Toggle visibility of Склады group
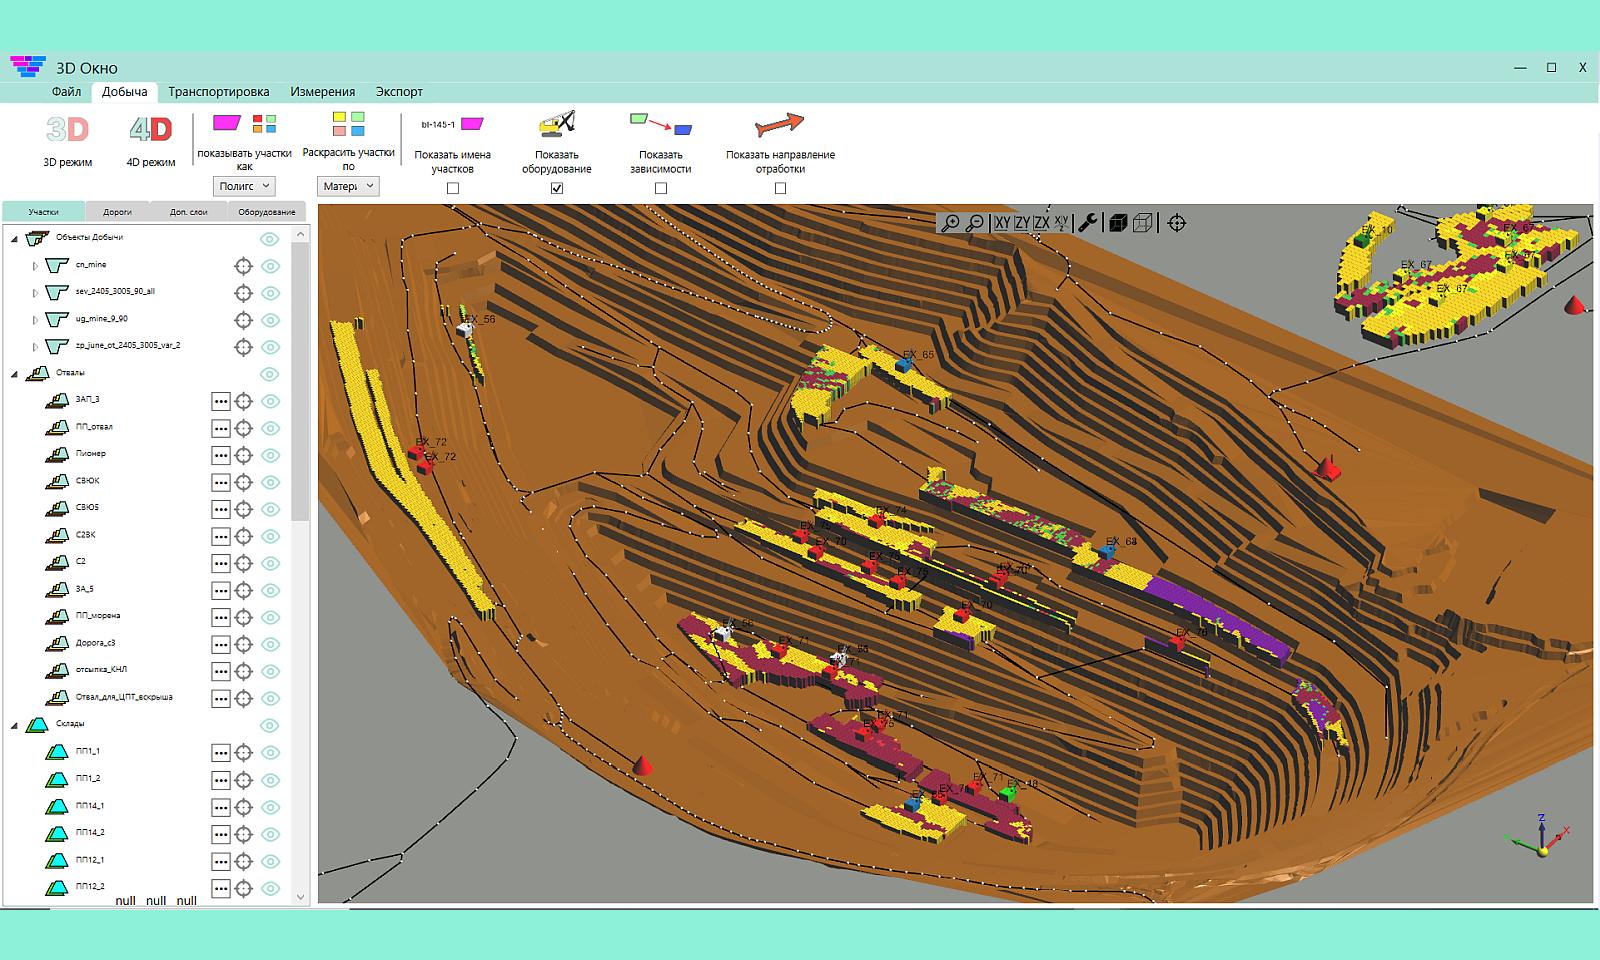The width and height of the screenshot is (1600, 960). click(270, 726)
